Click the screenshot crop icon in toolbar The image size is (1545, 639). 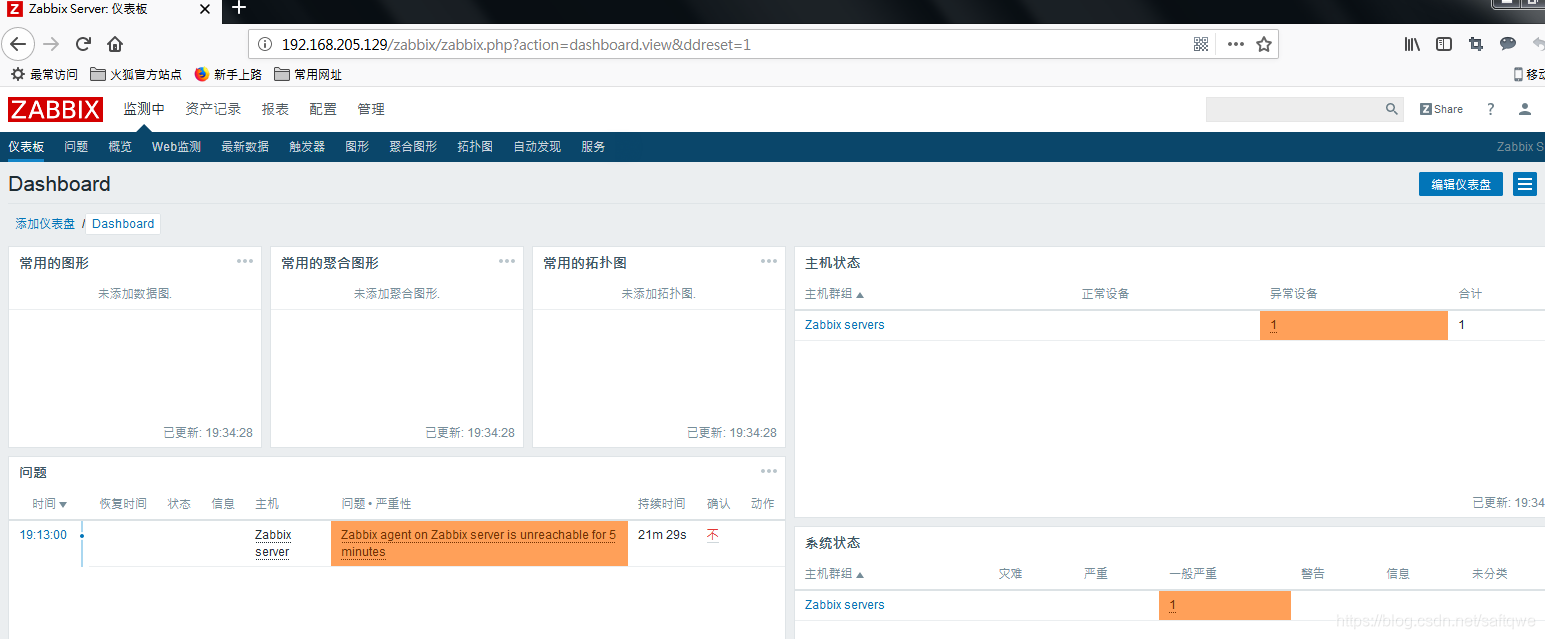click(x=1476, y=44)
